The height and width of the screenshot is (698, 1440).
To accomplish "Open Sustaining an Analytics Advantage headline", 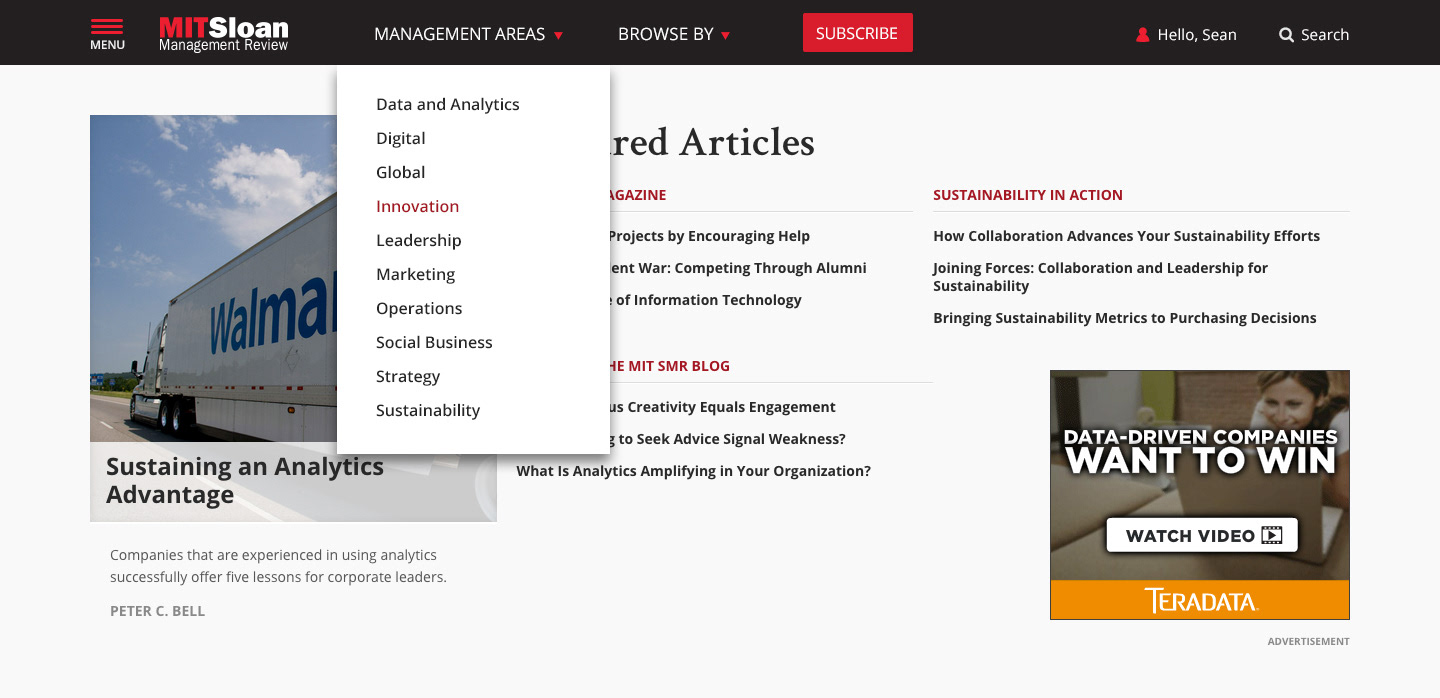I will point(245,480).
